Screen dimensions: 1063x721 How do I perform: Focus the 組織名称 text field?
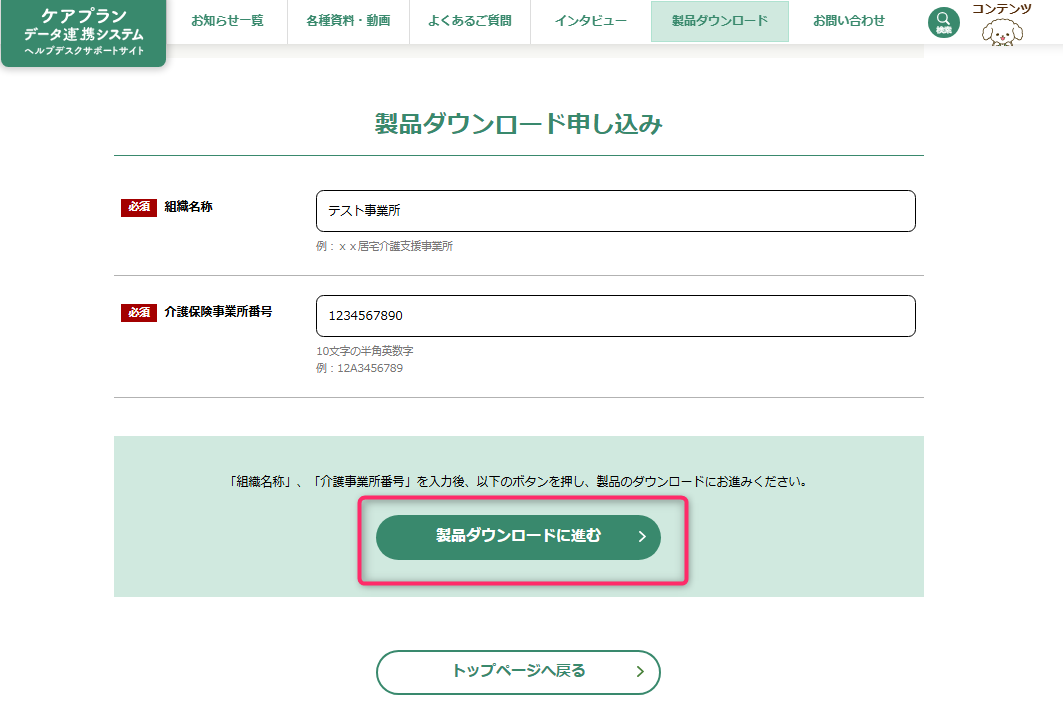pyautogui.click(x=615, y=211)
